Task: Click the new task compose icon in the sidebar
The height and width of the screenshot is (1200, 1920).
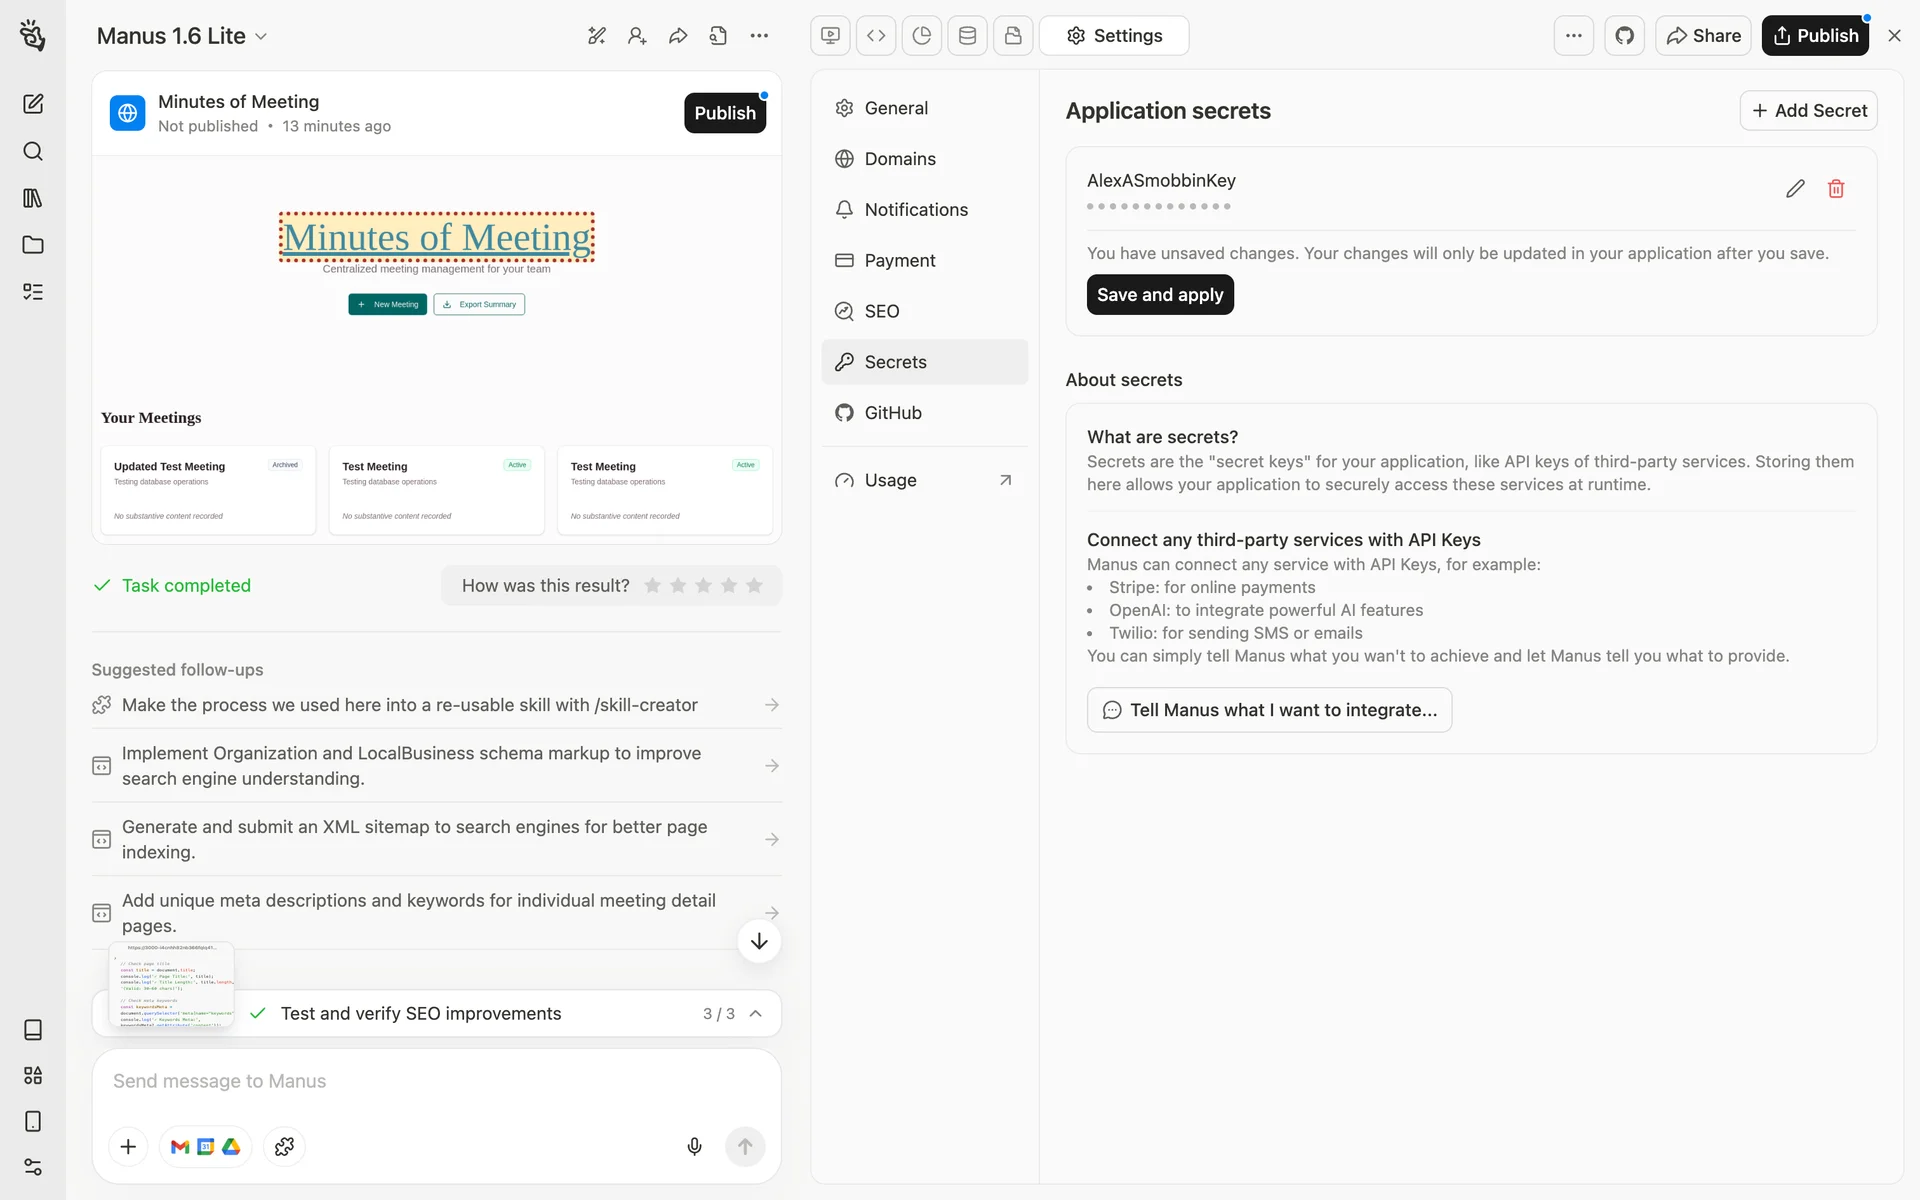Action: pos(33,104)
